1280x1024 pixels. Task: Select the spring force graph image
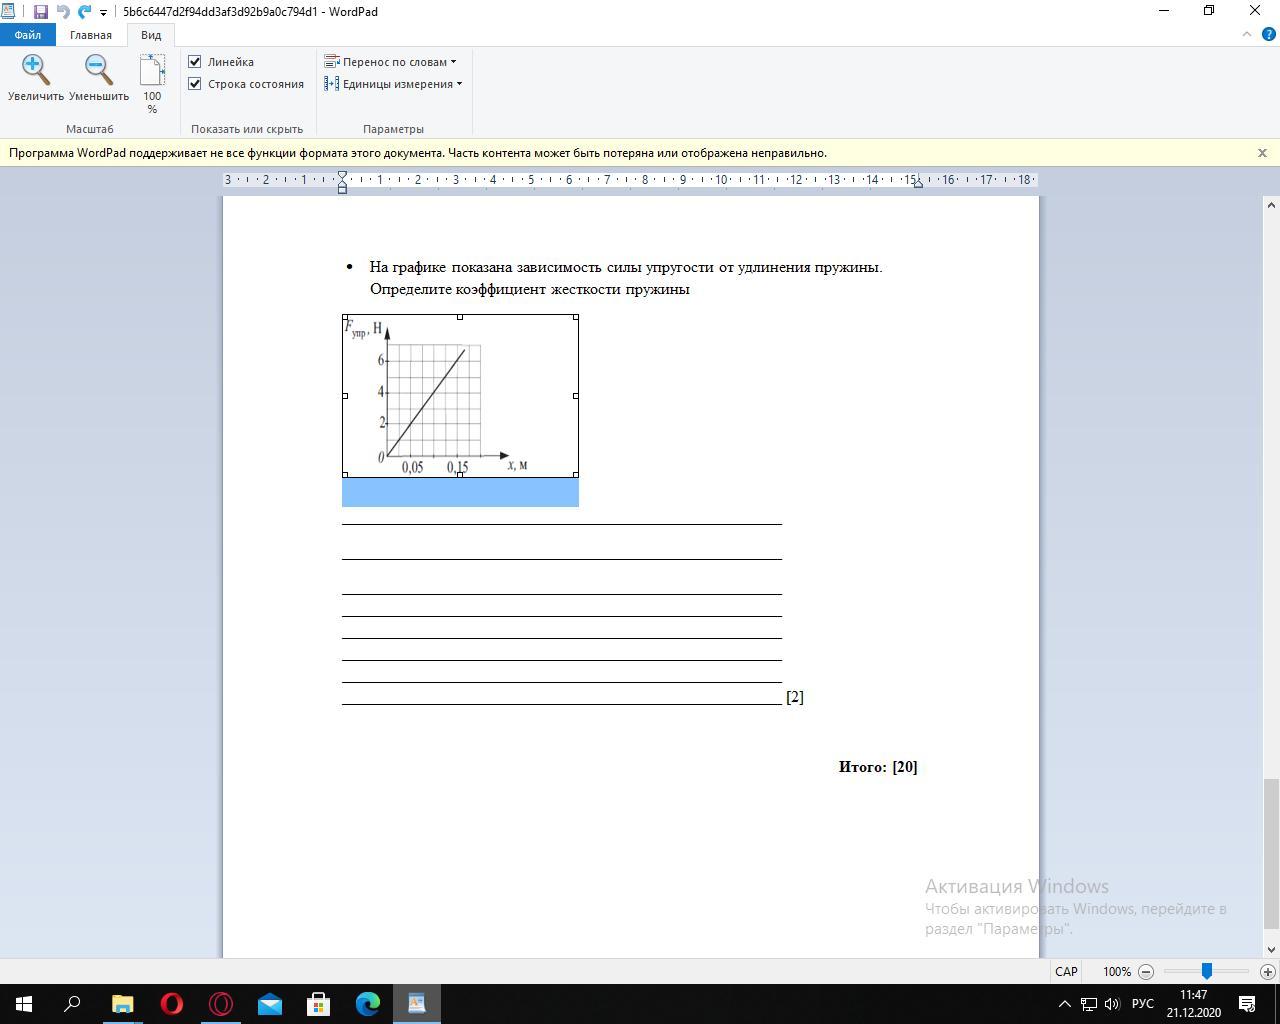[460, 396]
